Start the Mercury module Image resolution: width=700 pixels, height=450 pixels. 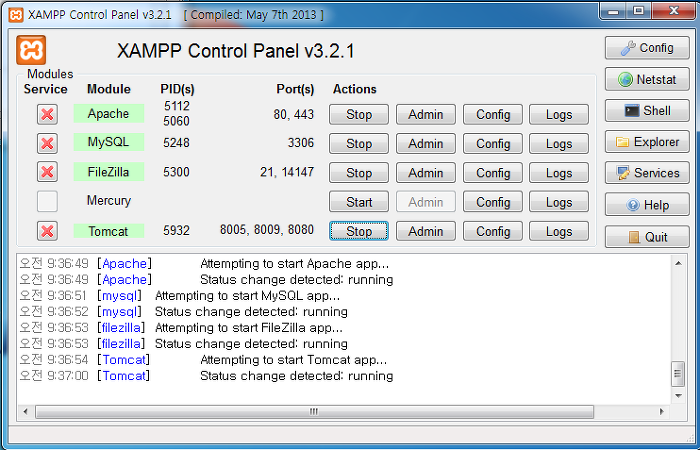point(359,202)
